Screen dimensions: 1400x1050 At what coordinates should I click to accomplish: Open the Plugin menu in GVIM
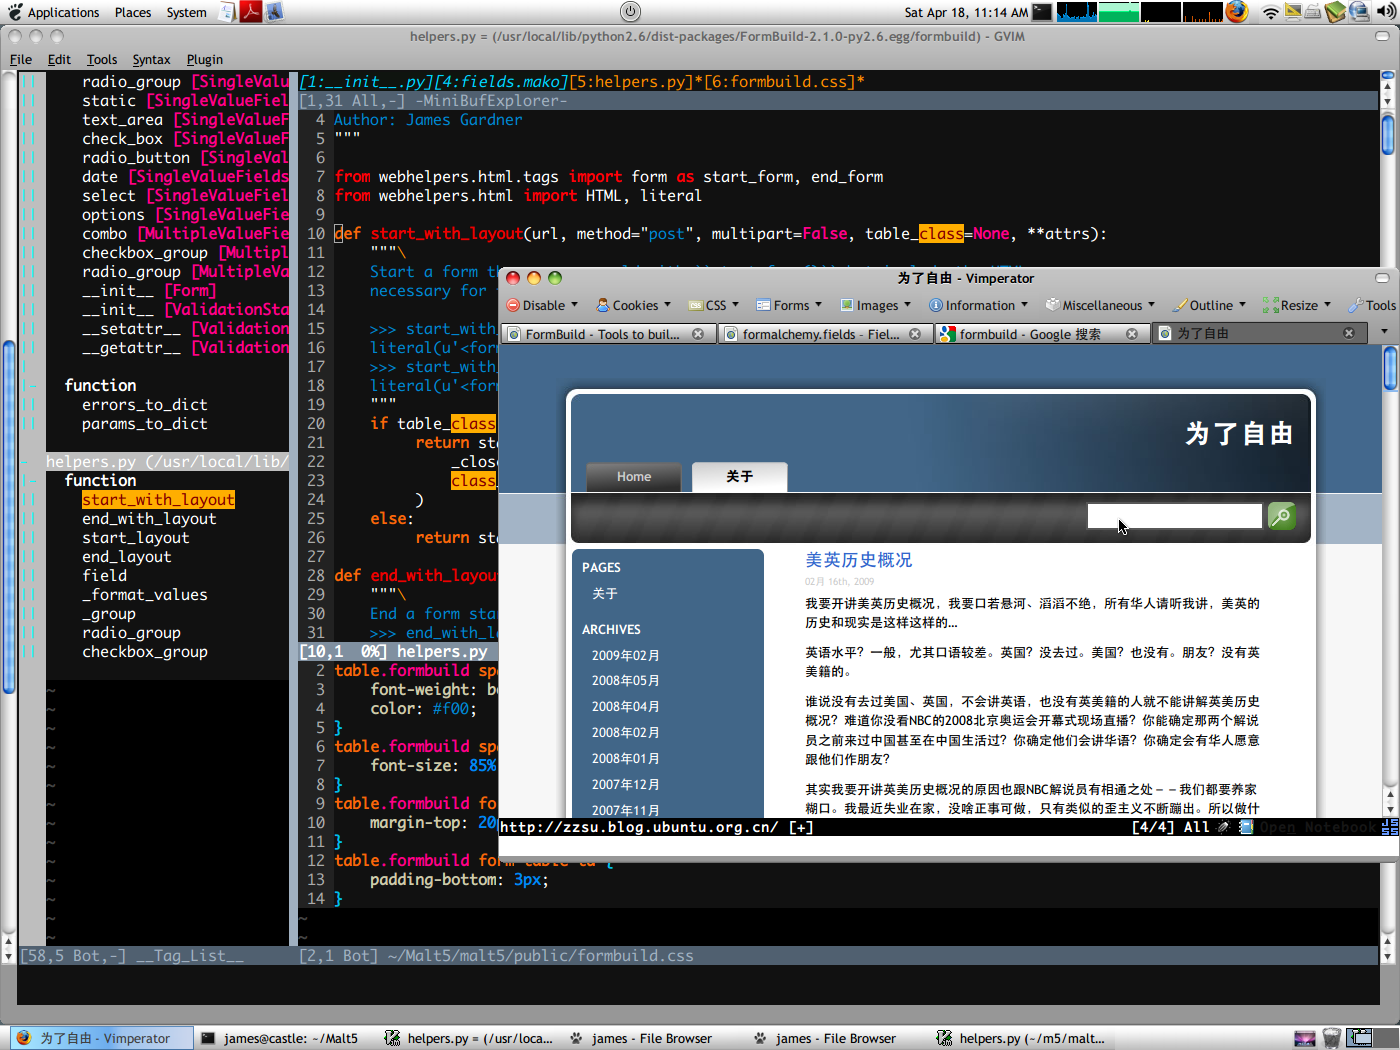point(205,59)
